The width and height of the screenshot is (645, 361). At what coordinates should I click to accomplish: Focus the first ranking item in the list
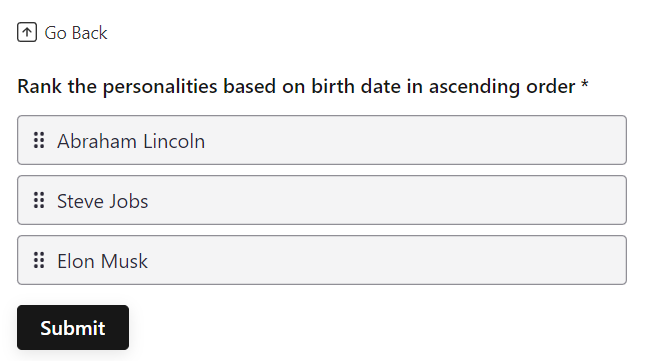tap(322, 140)
